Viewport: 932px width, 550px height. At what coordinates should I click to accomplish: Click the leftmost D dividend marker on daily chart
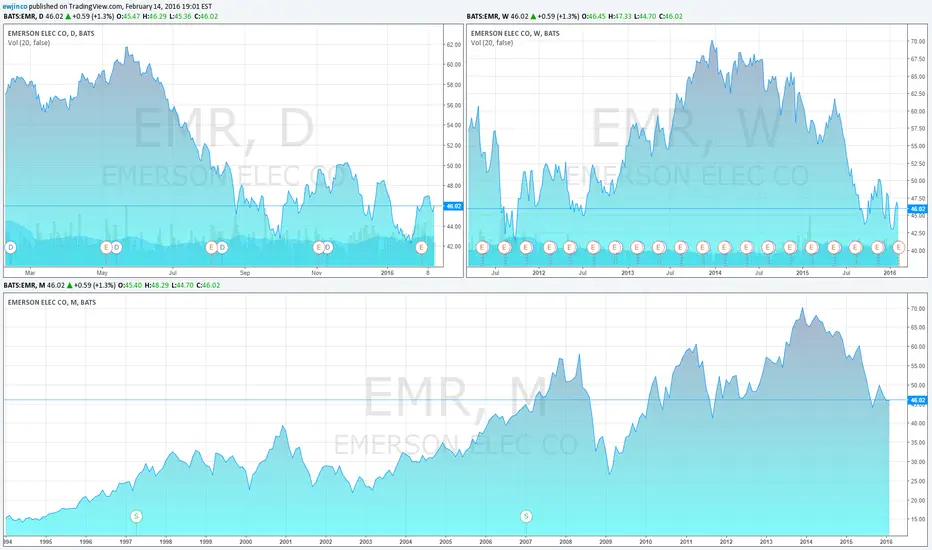(10, 247)
